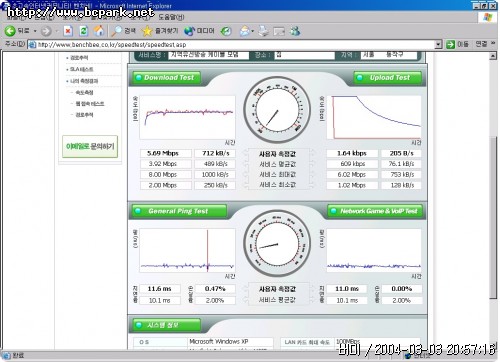Click the Print toolbar icon
The height and width of the screenshot is (362, 500).
click(263, 31)
